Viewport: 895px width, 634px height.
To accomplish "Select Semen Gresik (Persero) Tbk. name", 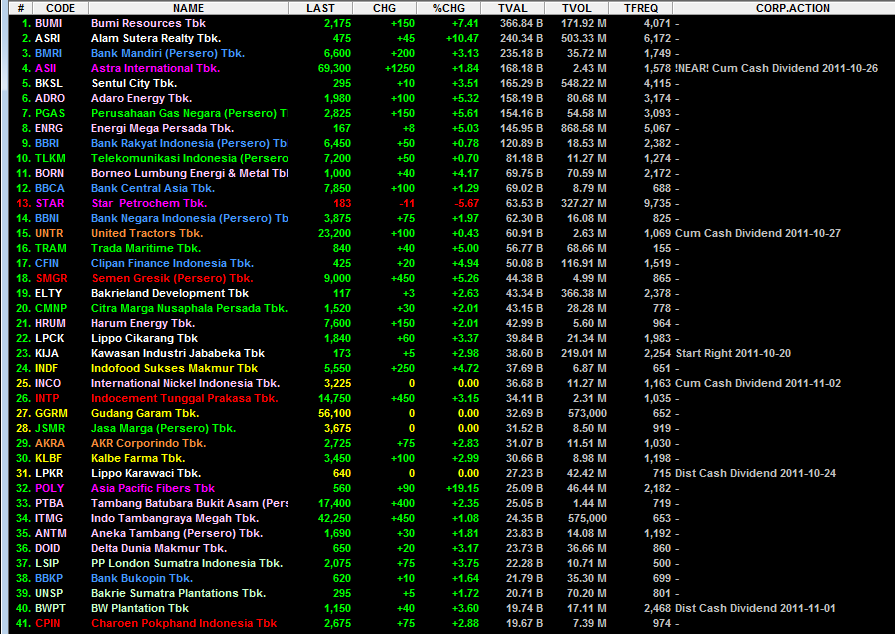I will [172, 278].
